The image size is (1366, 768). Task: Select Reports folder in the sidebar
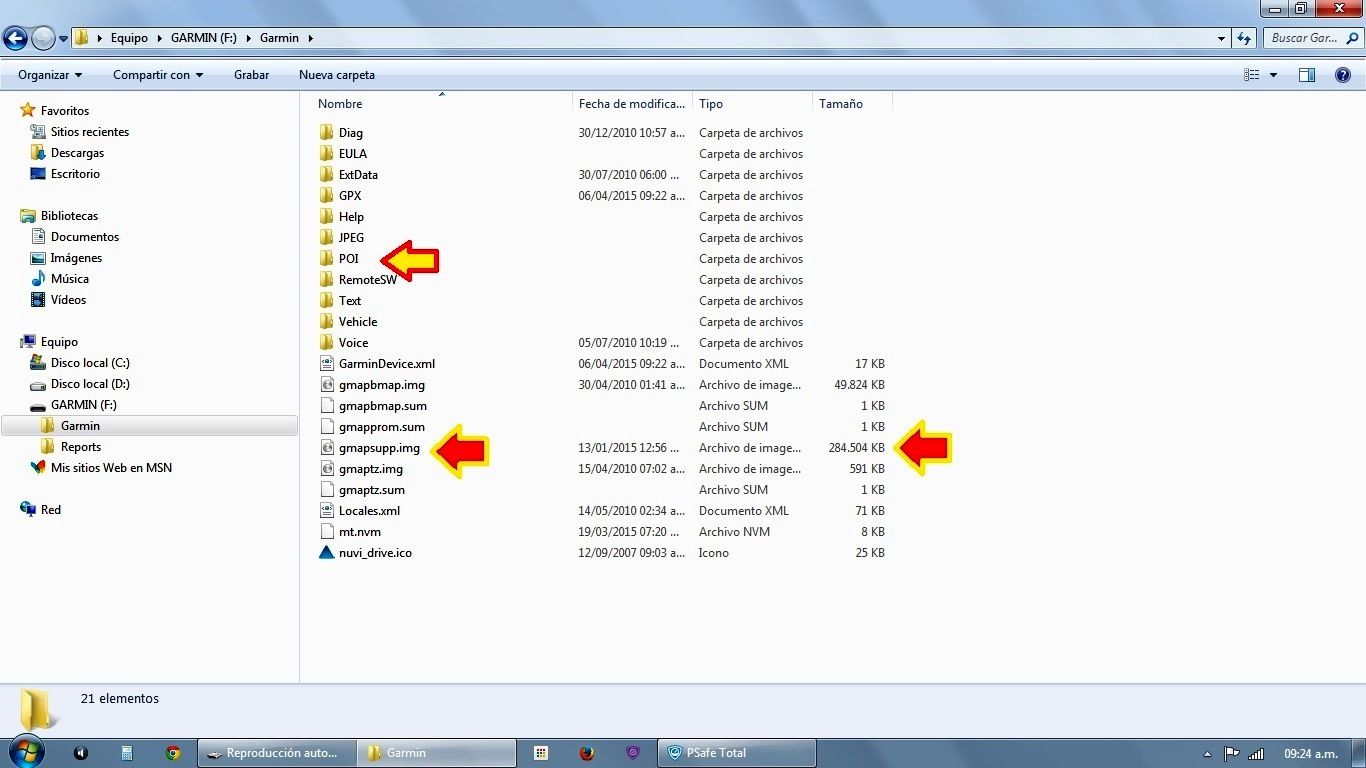pyautogui.click(x=80, y=447)
